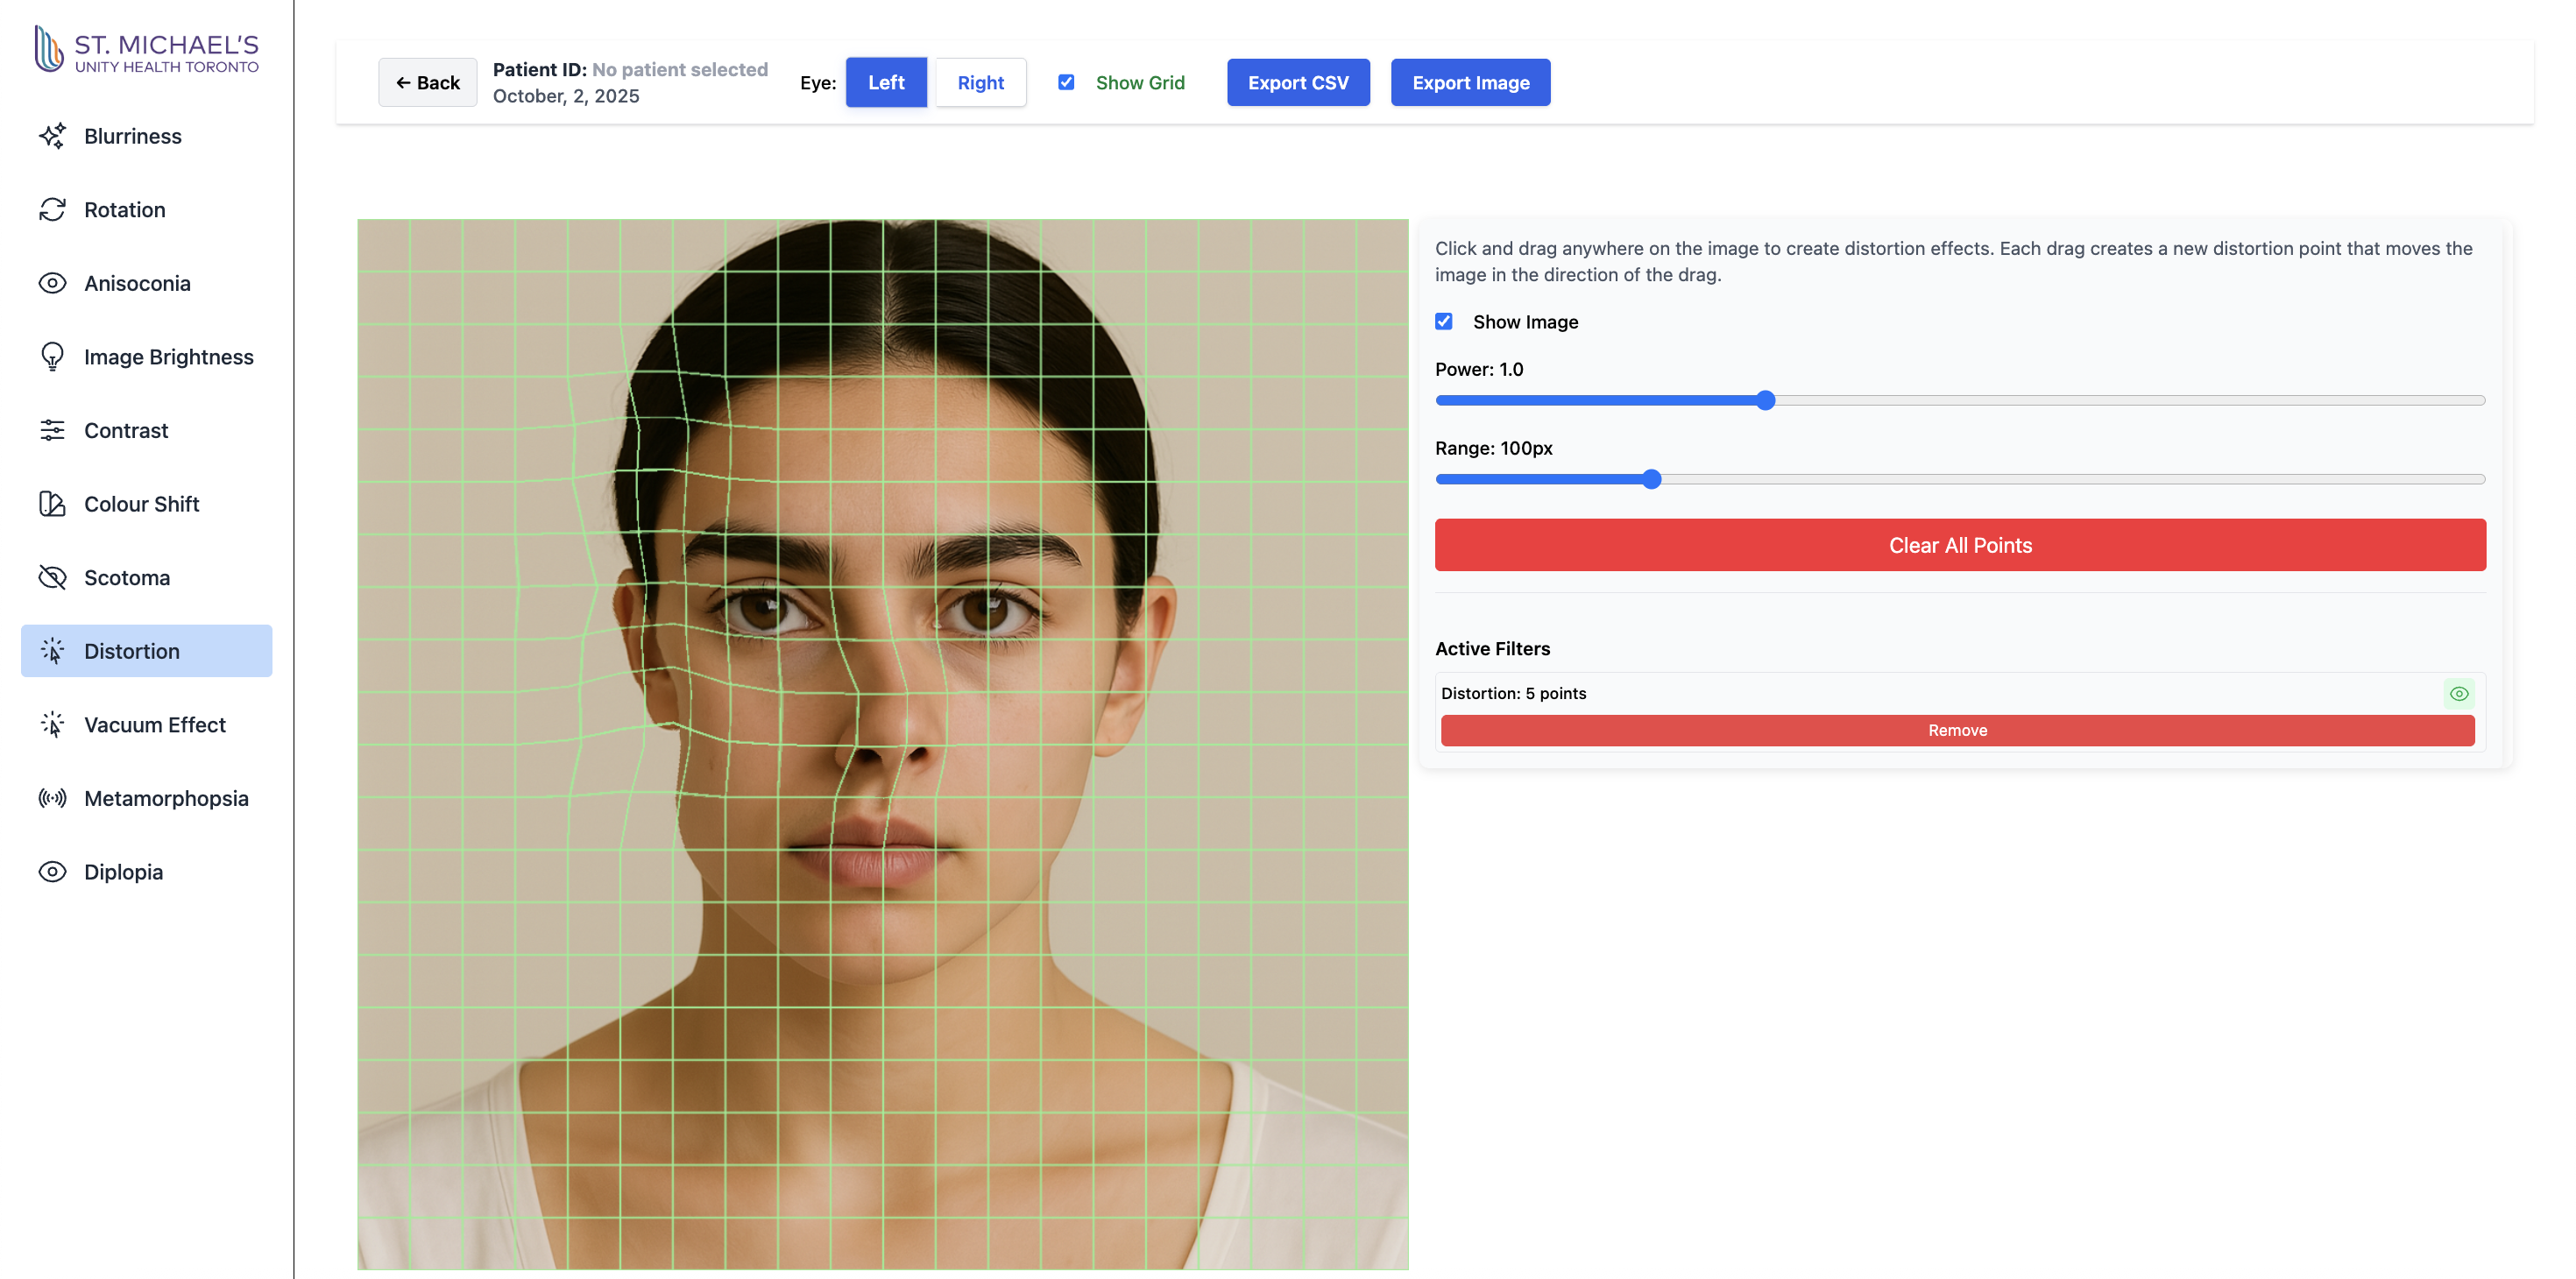Select the Left eye tab
This screenshot has height=1279, width=2576.
[x=886, y=82]
